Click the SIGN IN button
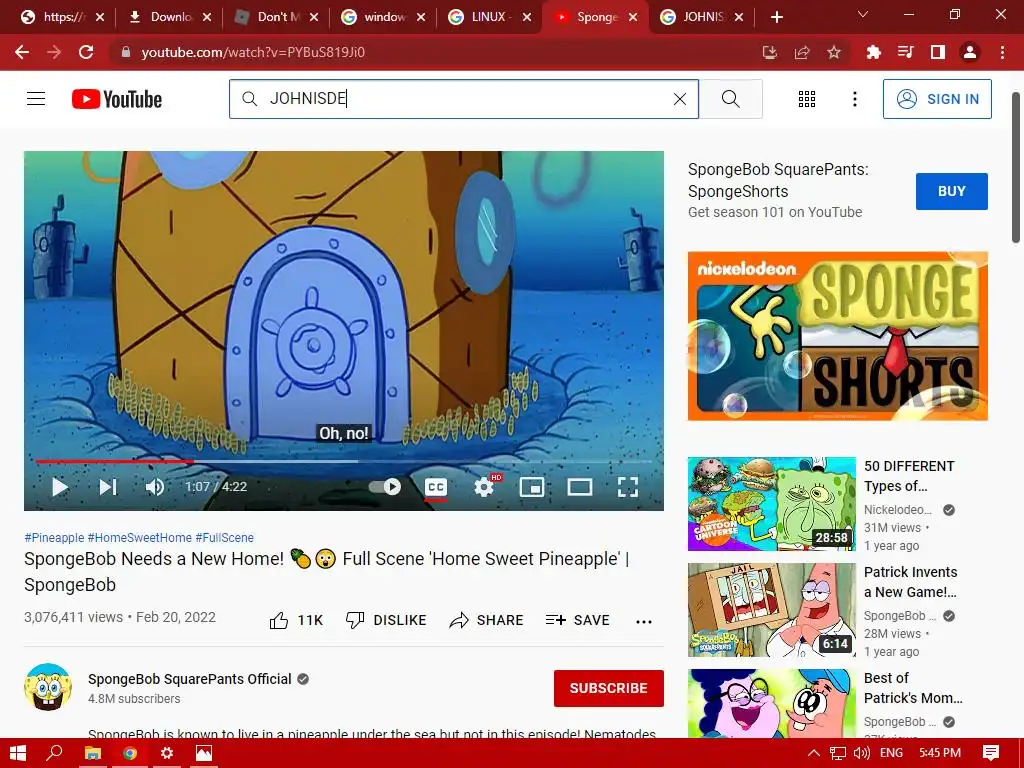Screen dimensions: 1024x768 (x=936, y=99)
